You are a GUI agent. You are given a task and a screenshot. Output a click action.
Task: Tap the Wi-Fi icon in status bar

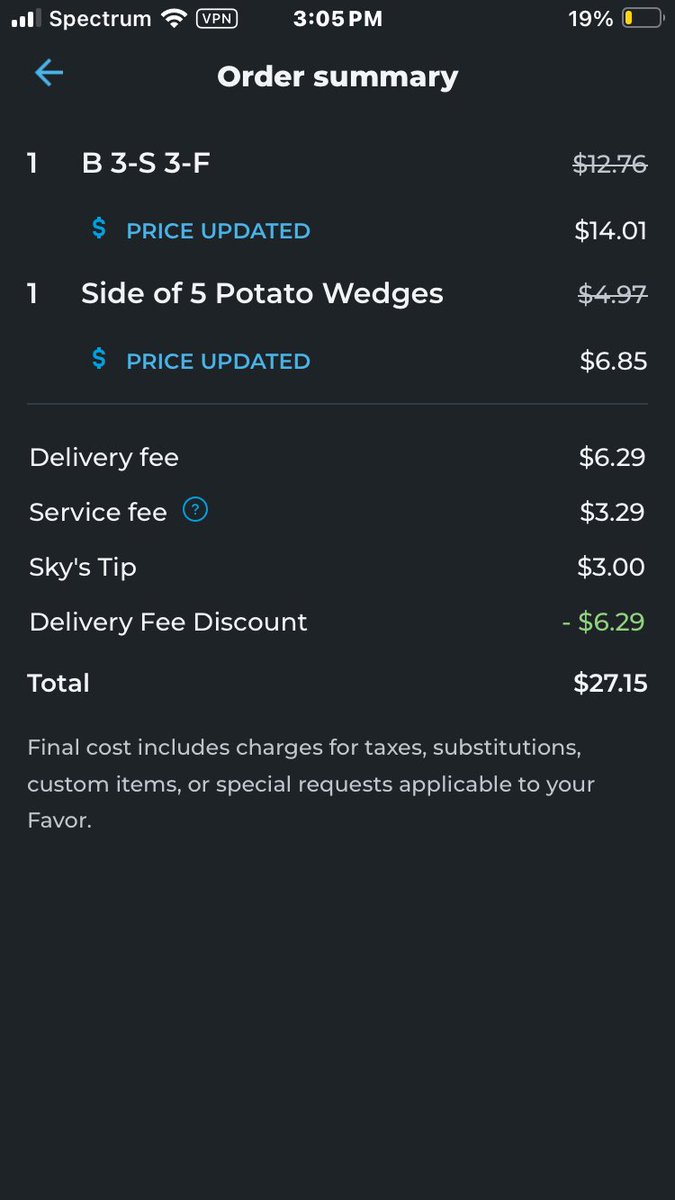click(x=174, y=18)
